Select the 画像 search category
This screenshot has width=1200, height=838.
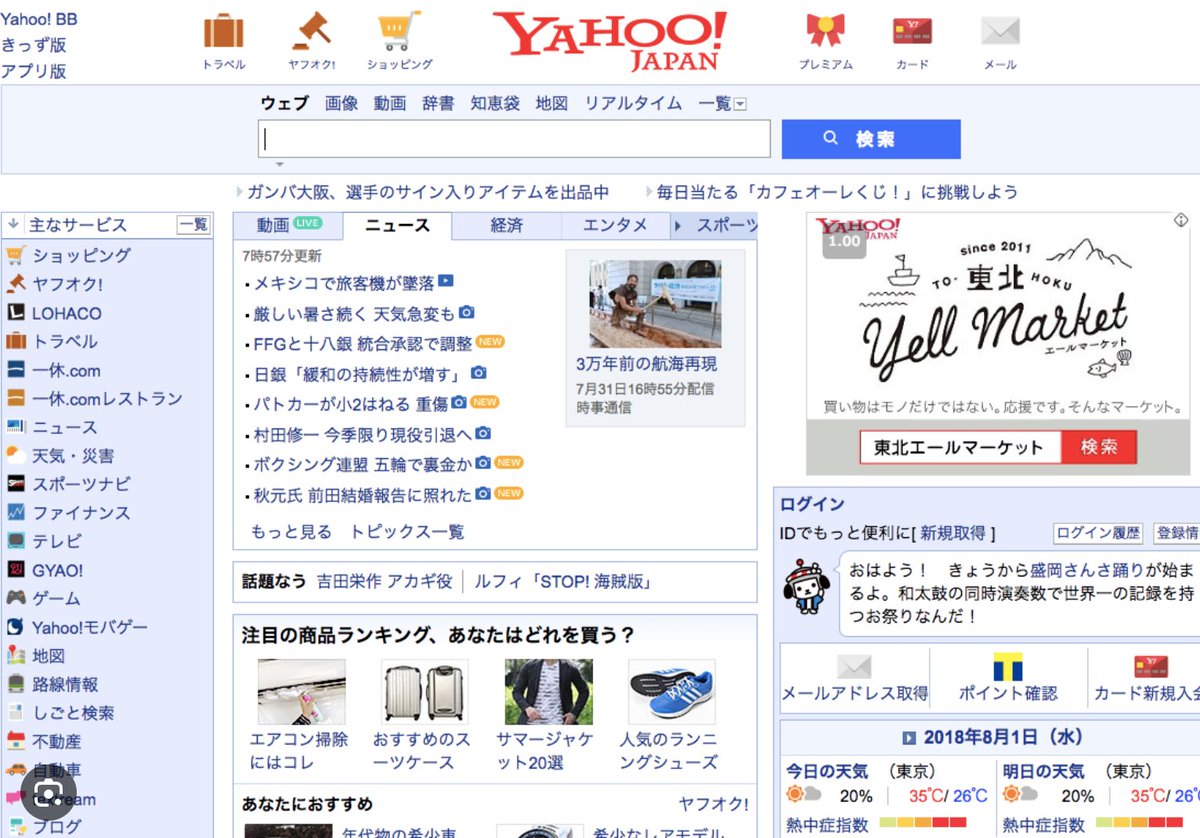pyautogui.click(x=341, y=103)
